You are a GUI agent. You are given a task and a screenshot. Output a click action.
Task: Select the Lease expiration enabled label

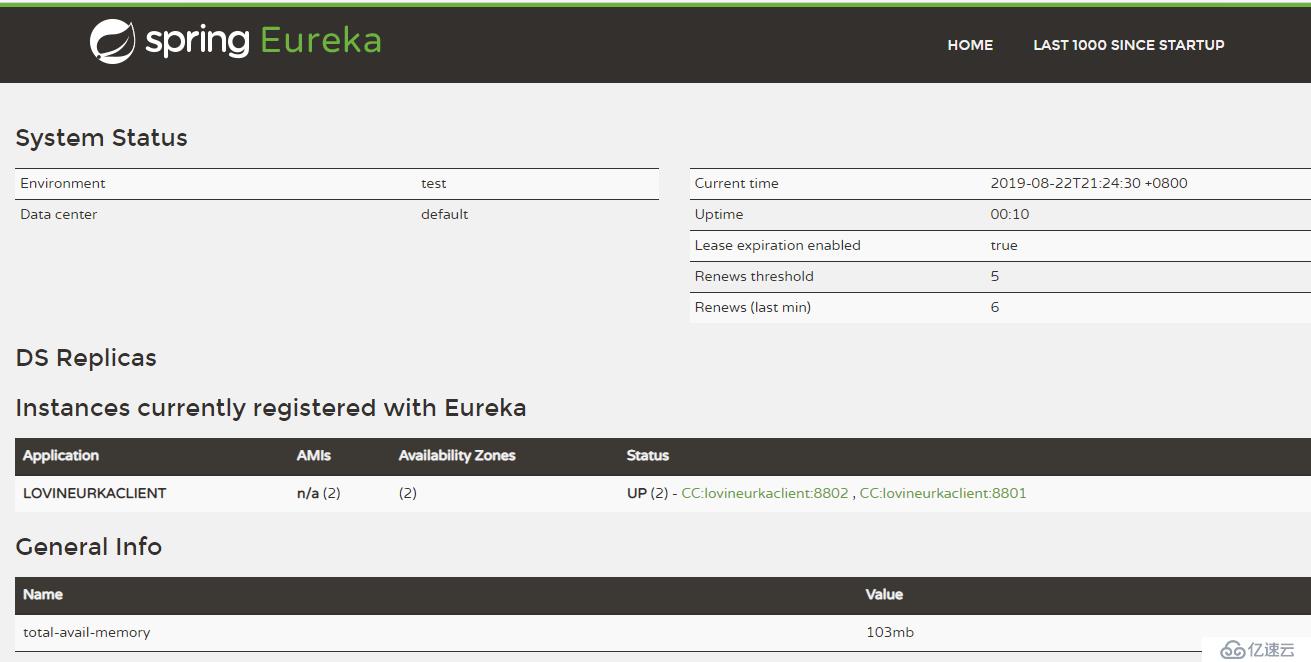click(x=778, y=245)
